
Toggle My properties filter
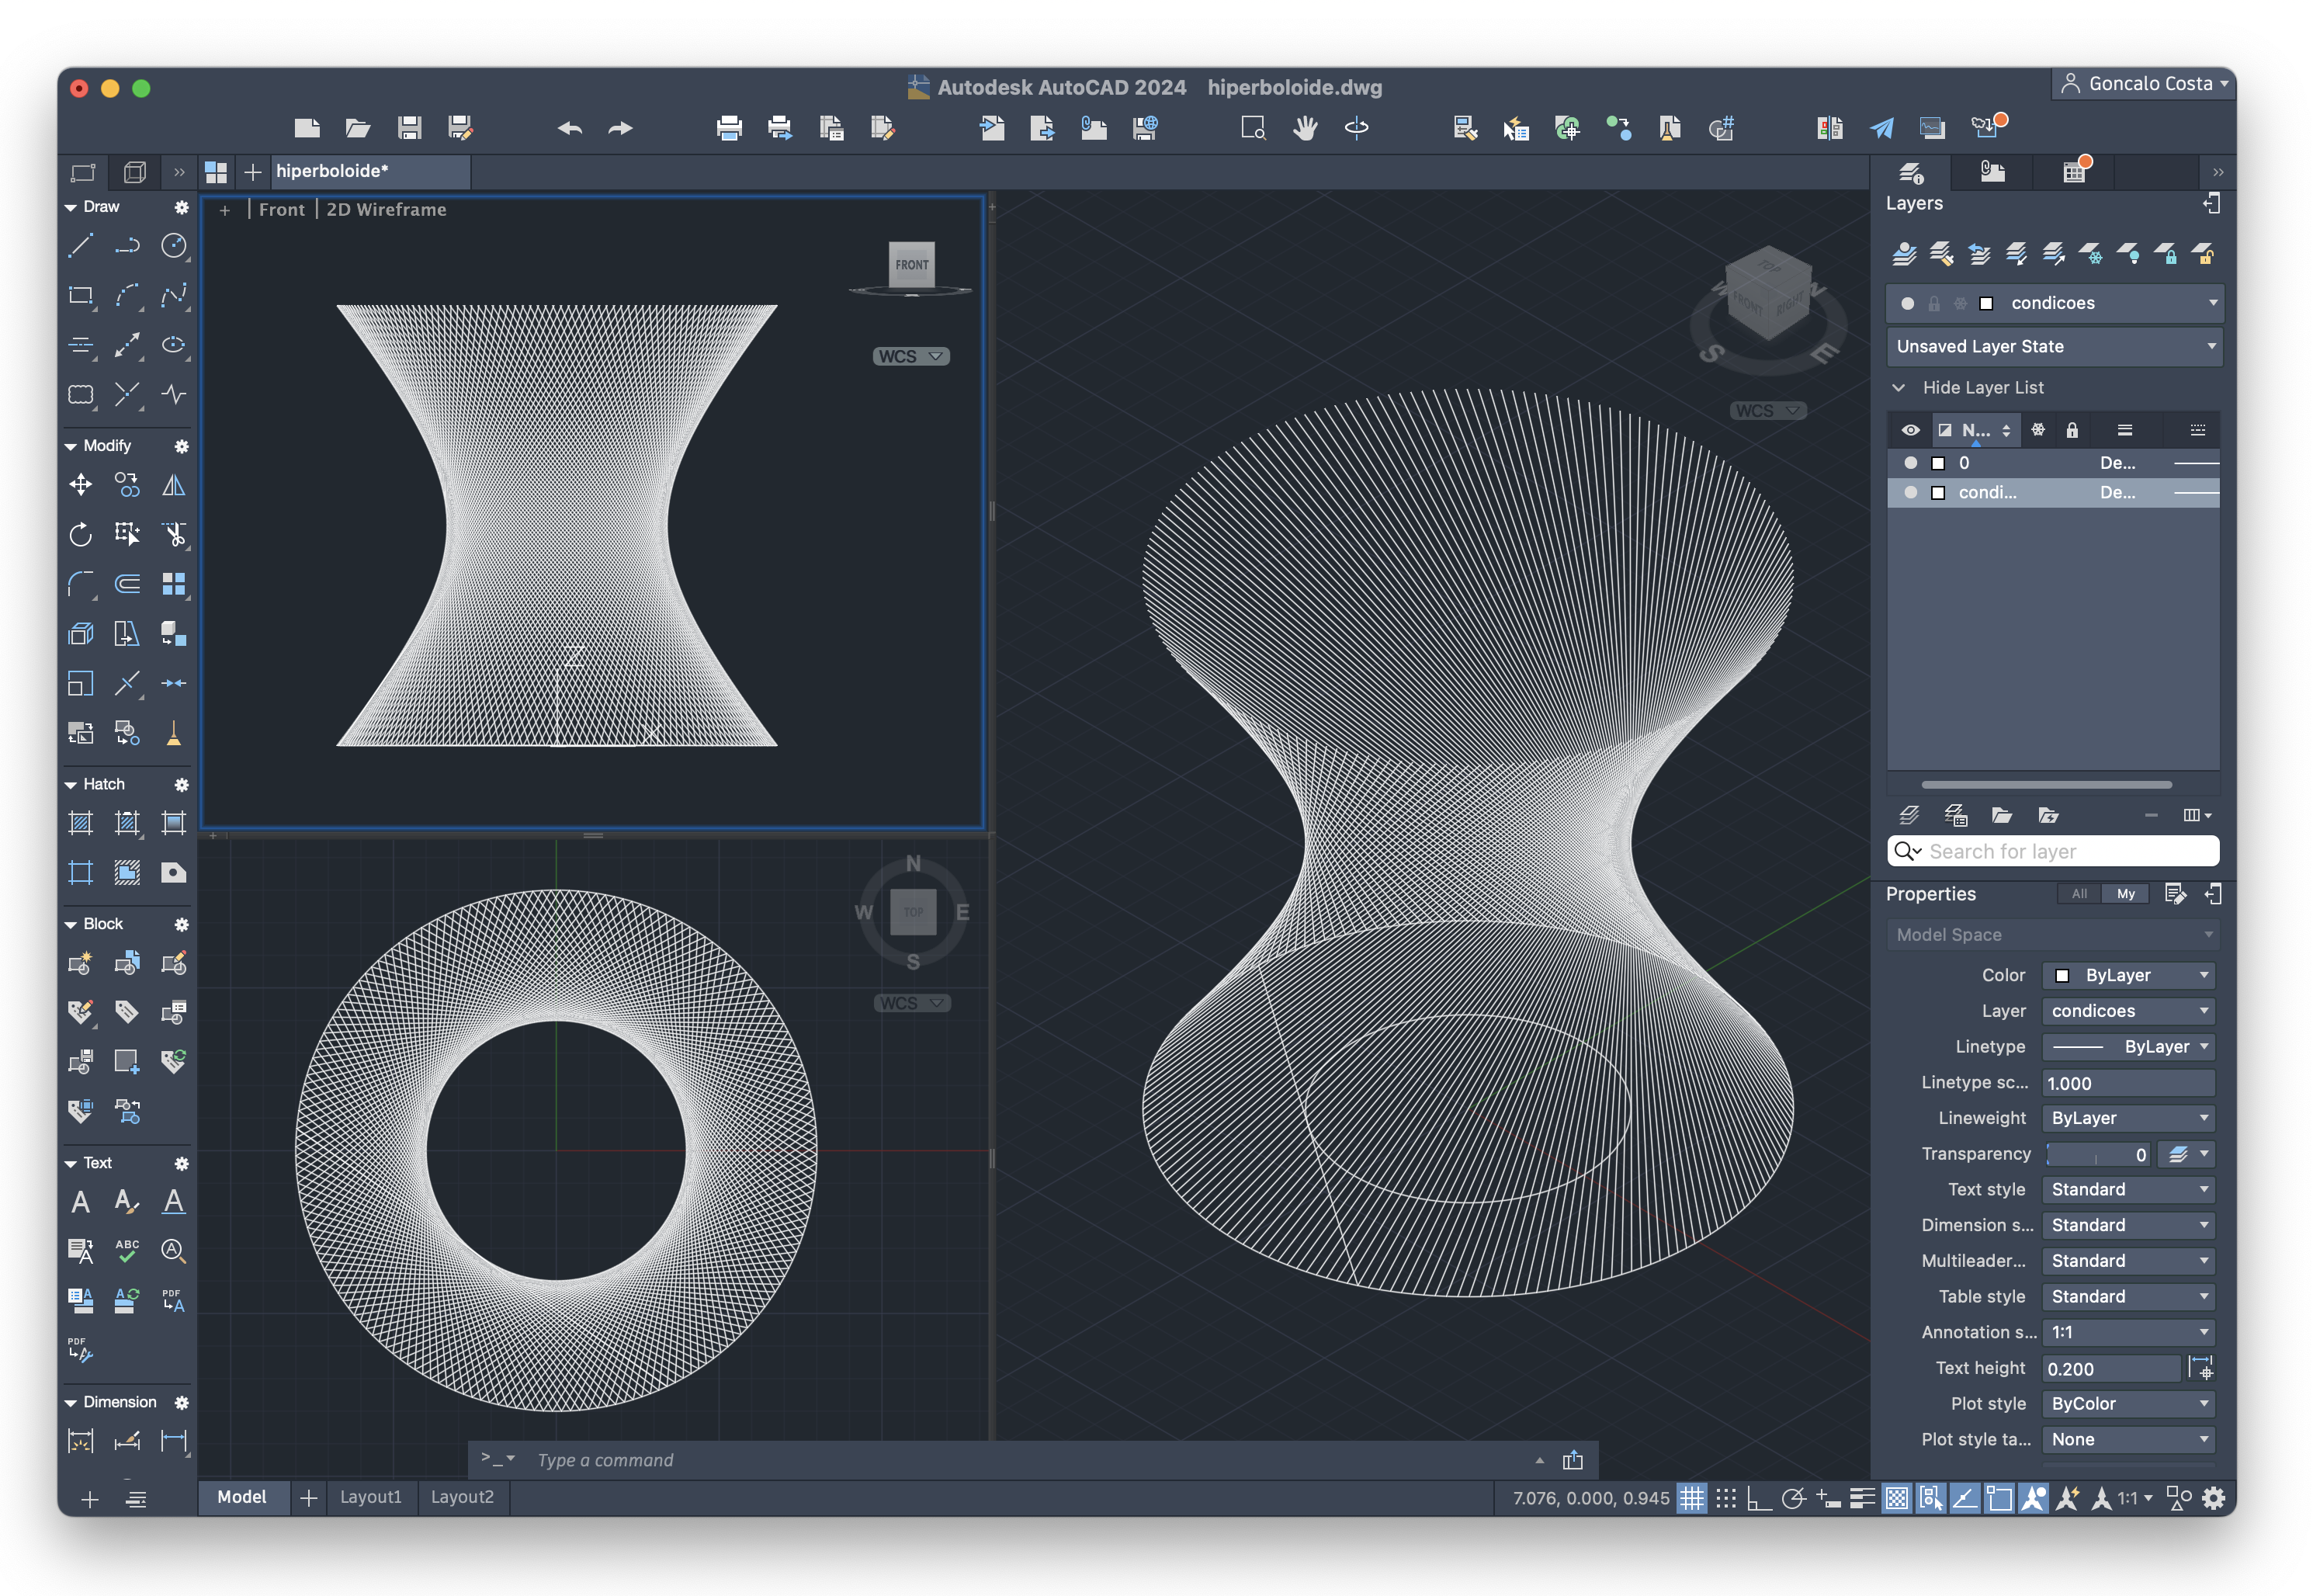2126,895
